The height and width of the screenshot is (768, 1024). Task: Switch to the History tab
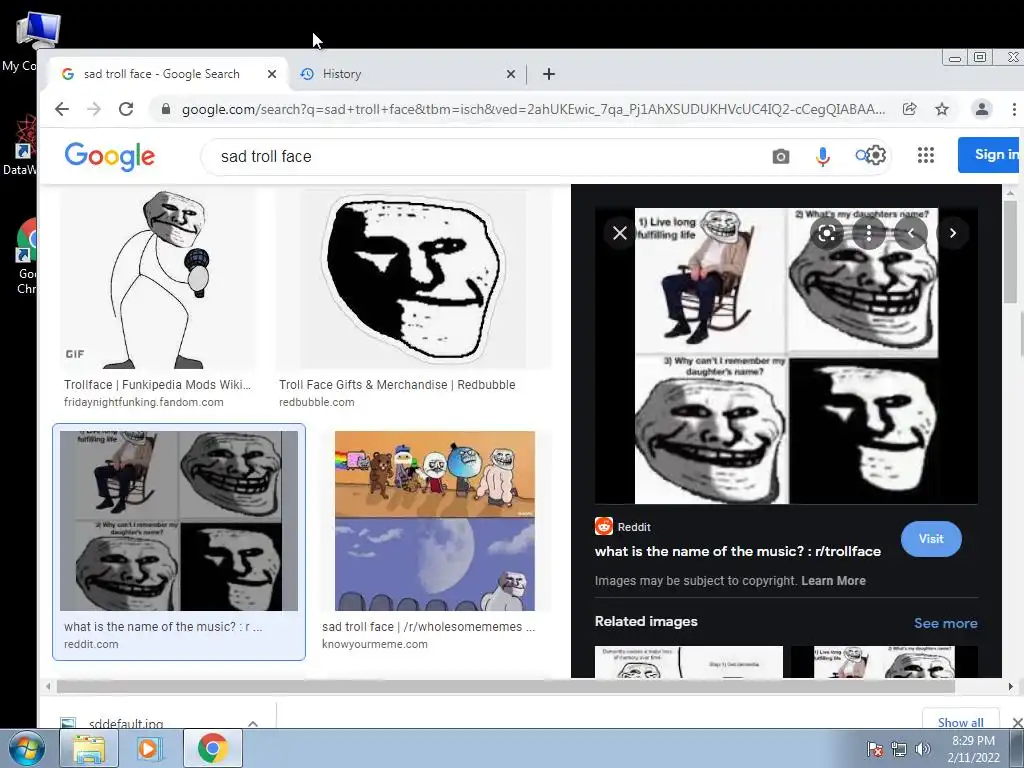(x=405, y=74)
